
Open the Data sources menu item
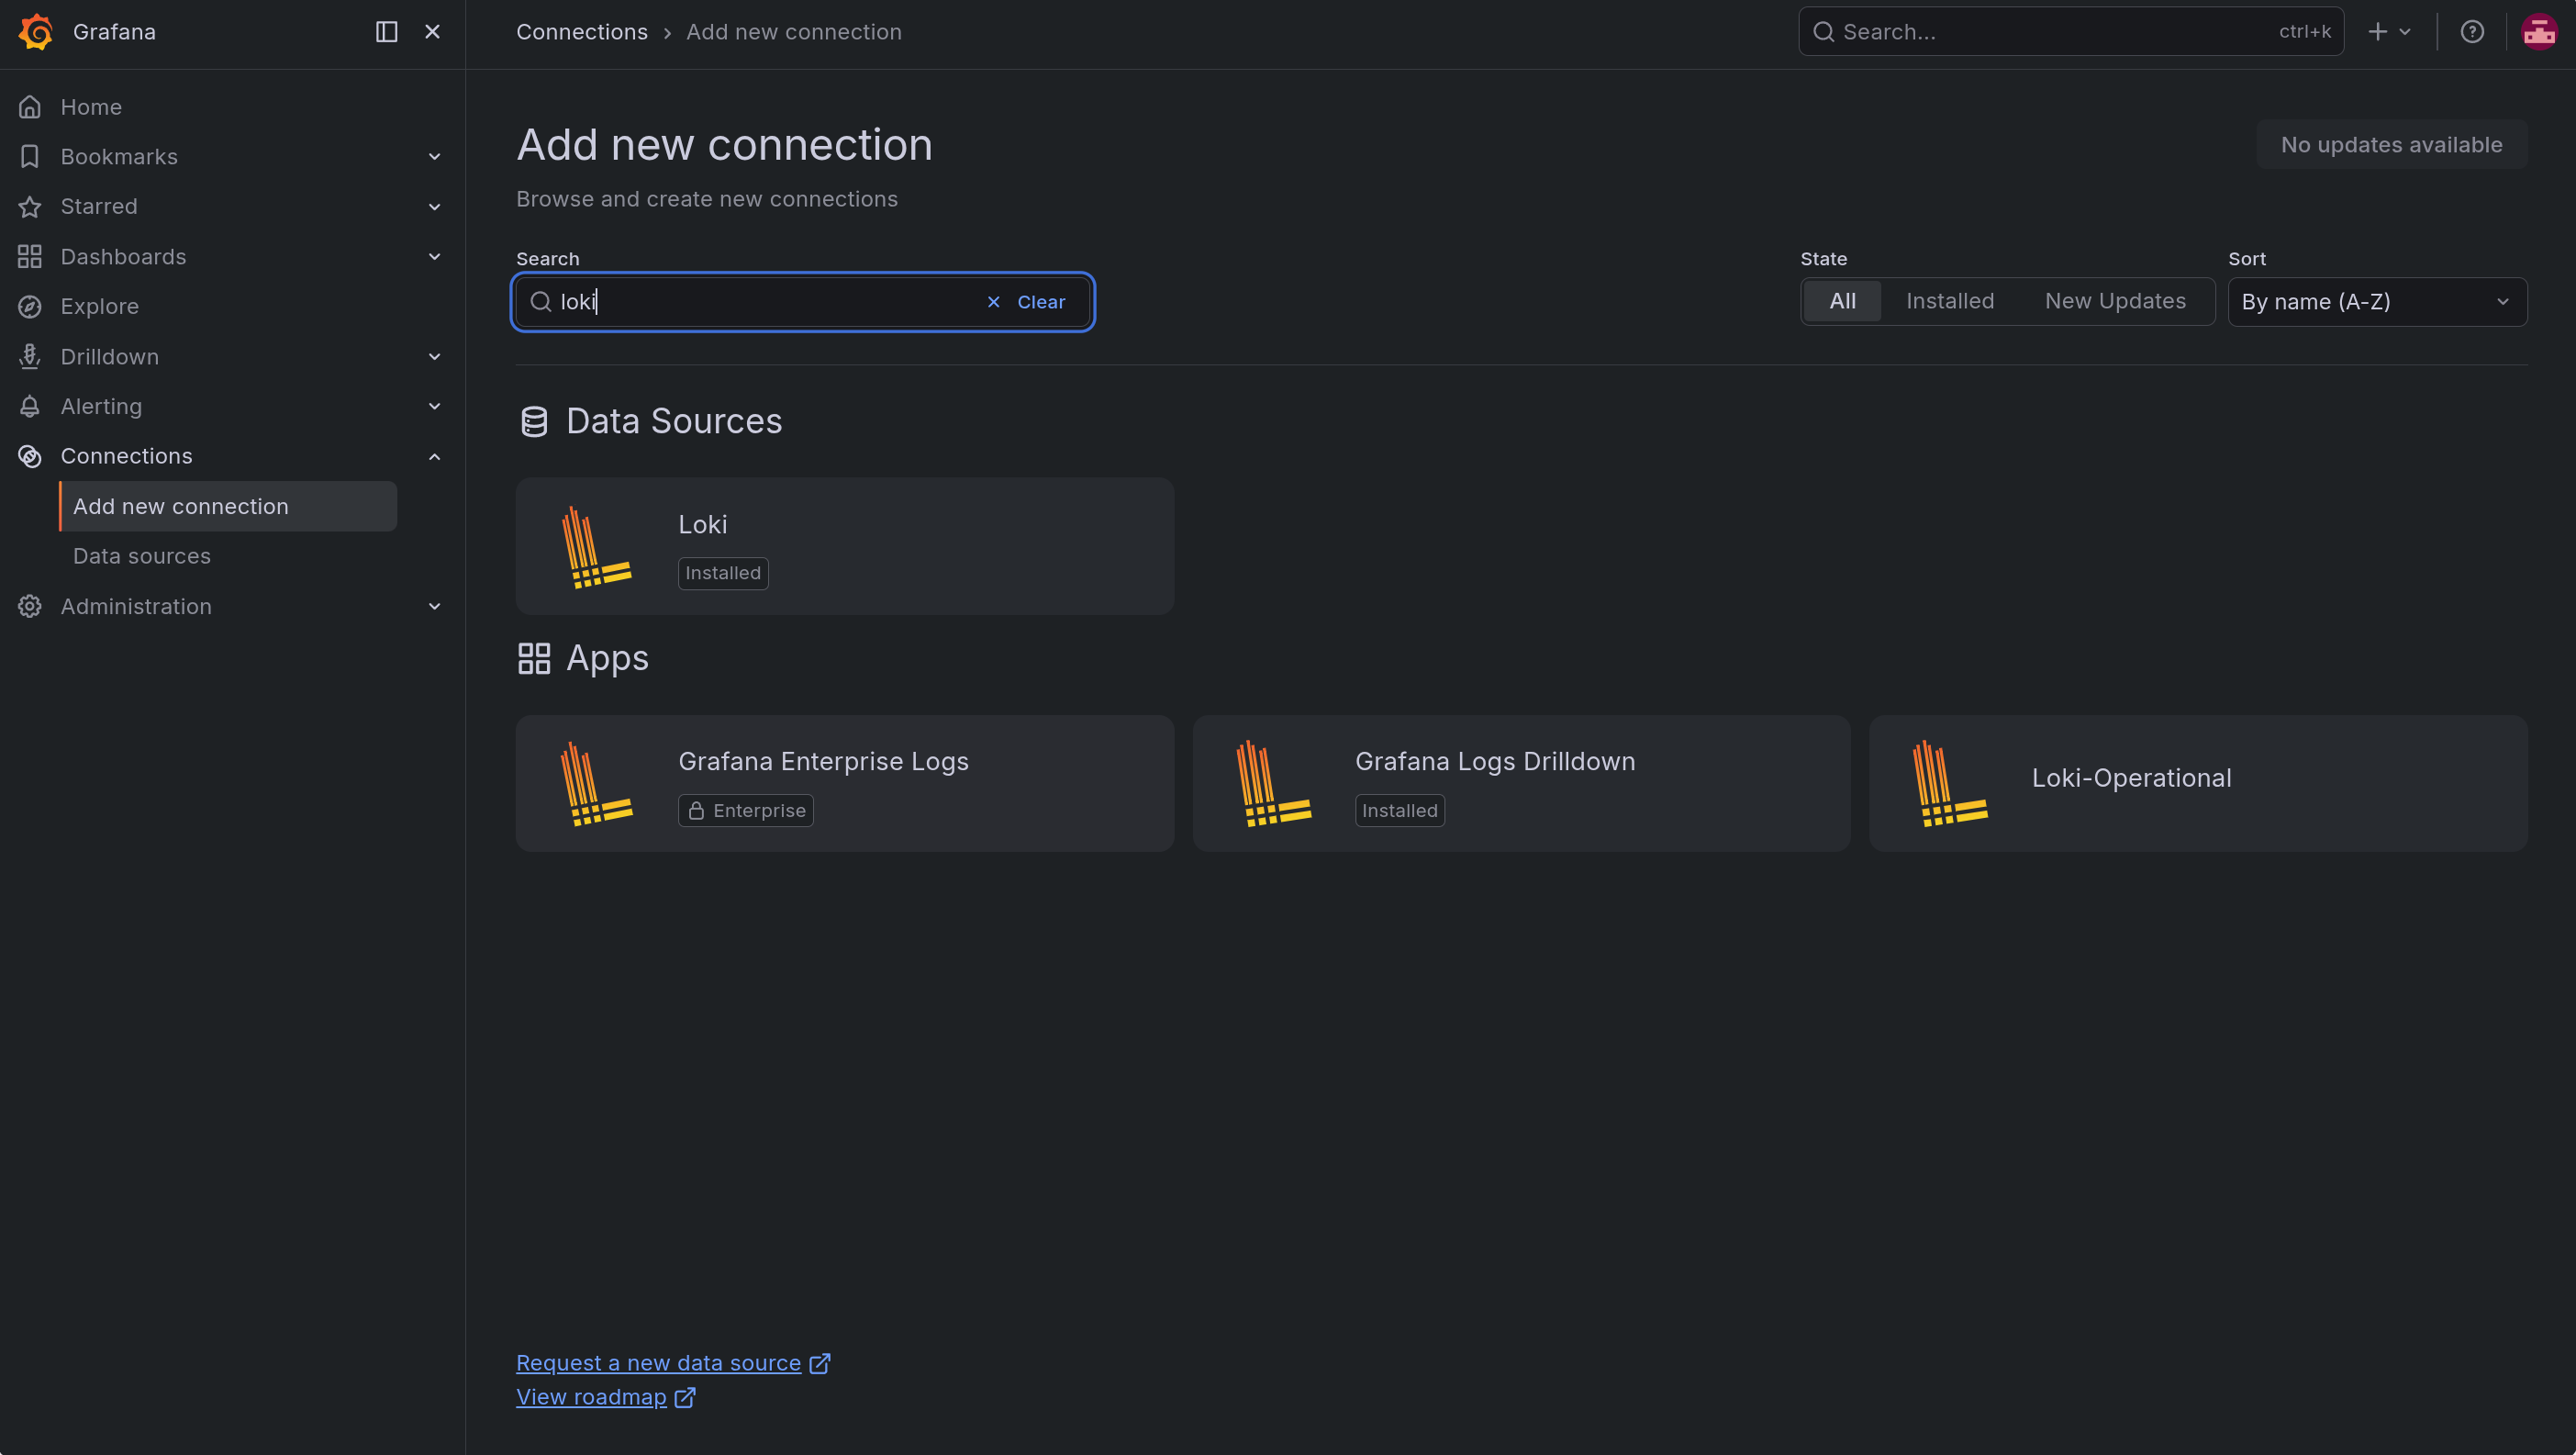click(142, 556)
